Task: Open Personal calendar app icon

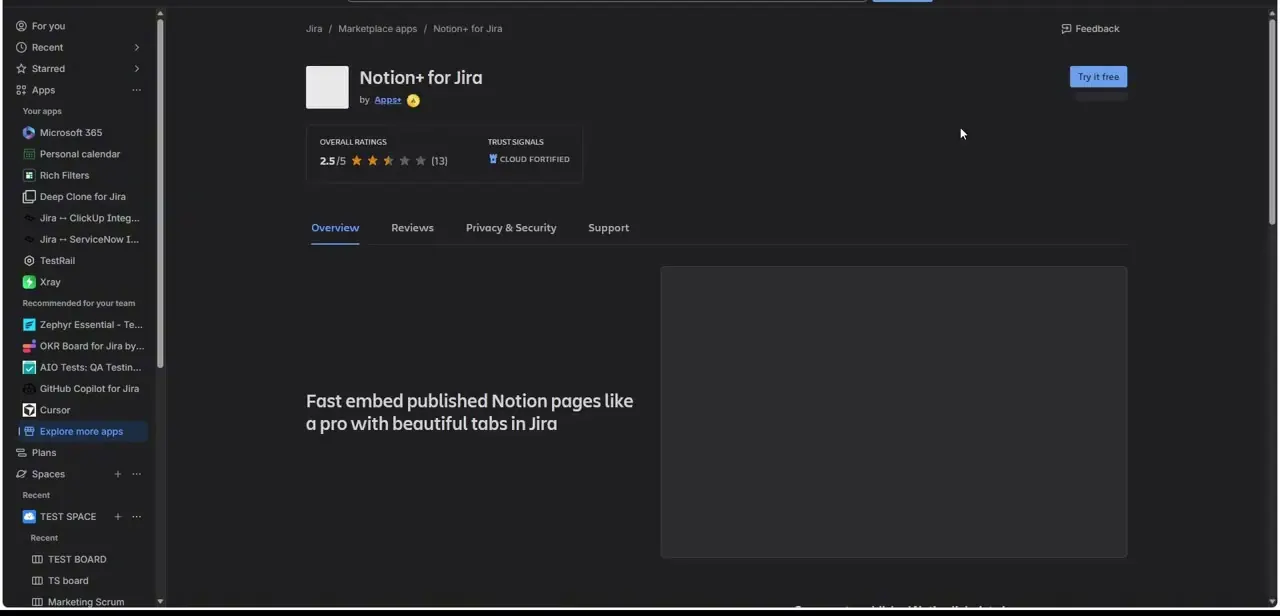Action: tap(29, 154)
